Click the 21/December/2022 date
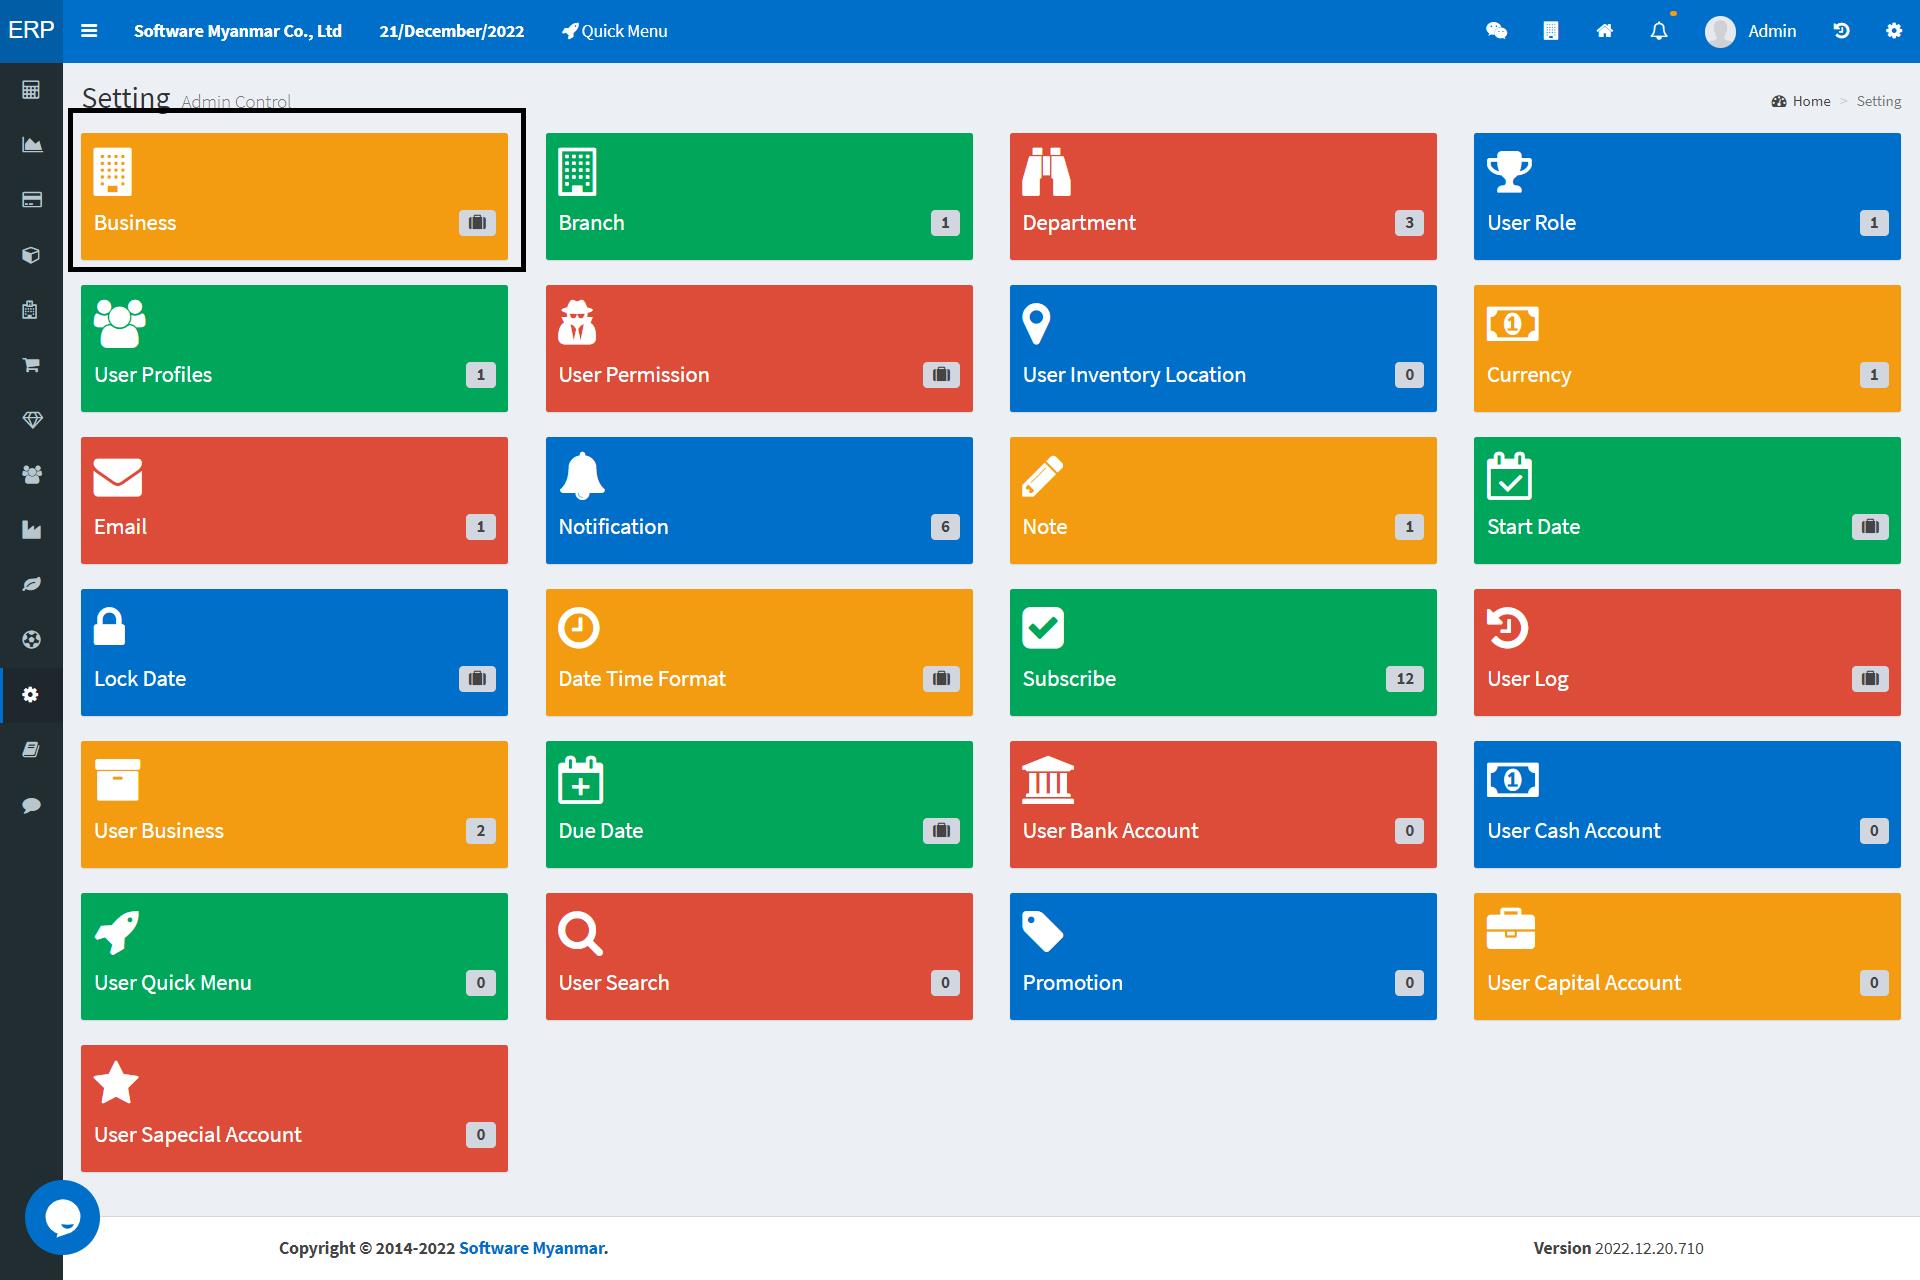This screenshot has height=1280, width=1920. (x=451, y=31)
